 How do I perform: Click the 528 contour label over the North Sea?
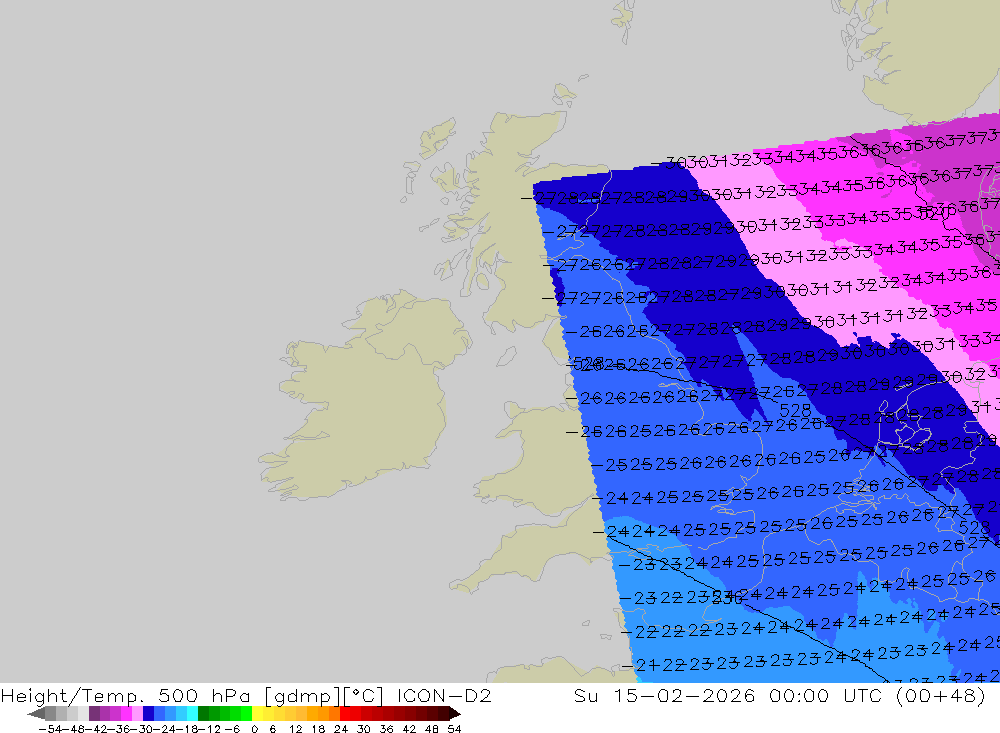(x=795, y=410)
